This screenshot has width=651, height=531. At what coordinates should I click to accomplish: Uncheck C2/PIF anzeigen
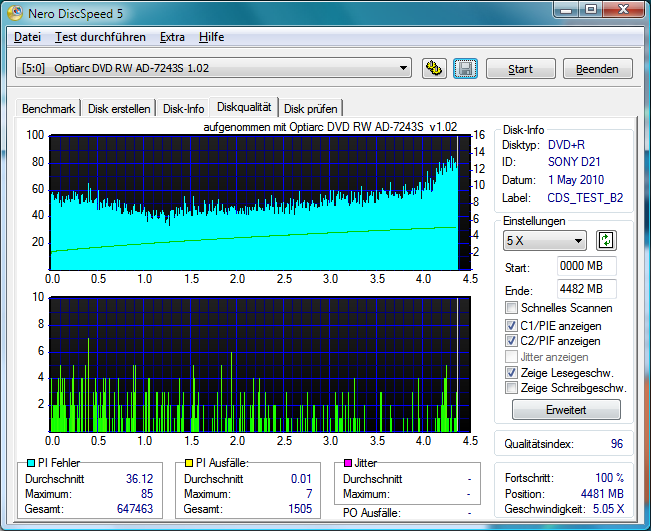512,341
